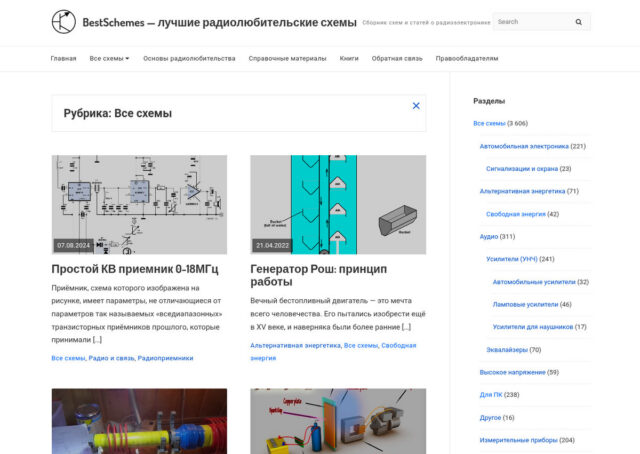
Task: Open sidebar Эквалайзеры category
Action: click(507, 349)
